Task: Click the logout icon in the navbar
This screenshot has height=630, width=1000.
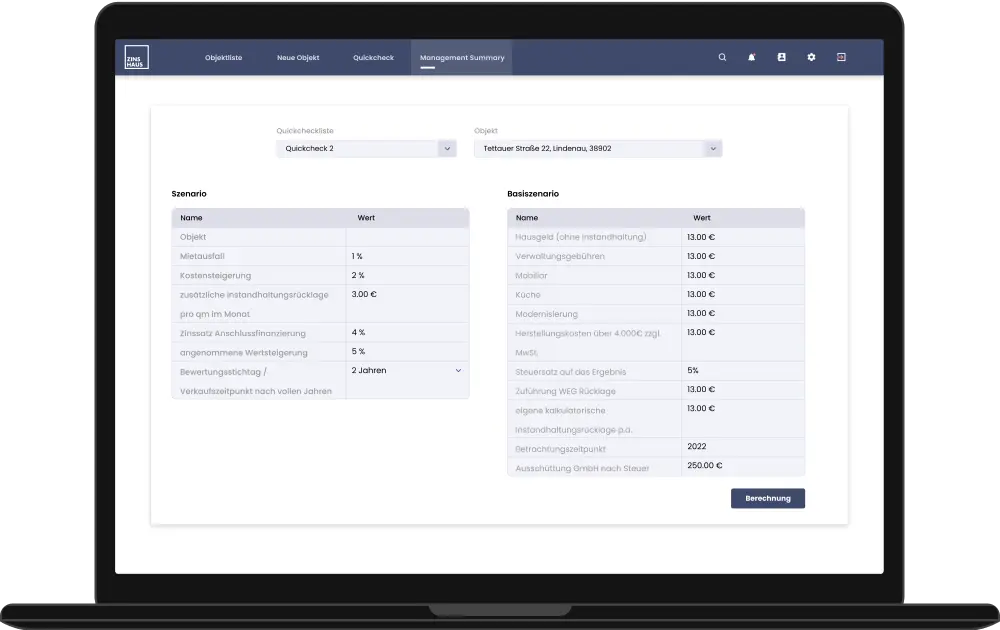Action: pos(841,57)
